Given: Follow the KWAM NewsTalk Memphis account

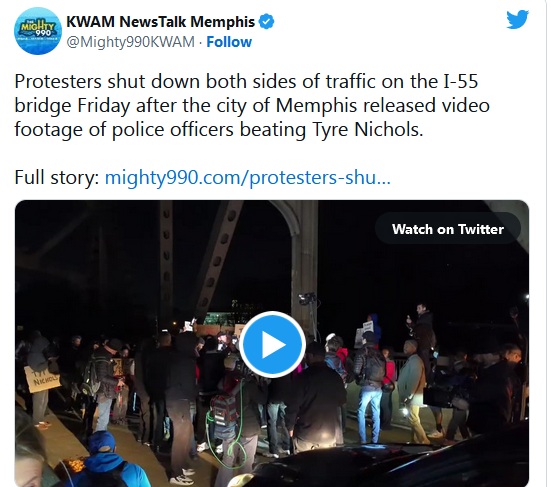Looking at the screenshot, I should [229, 42].
